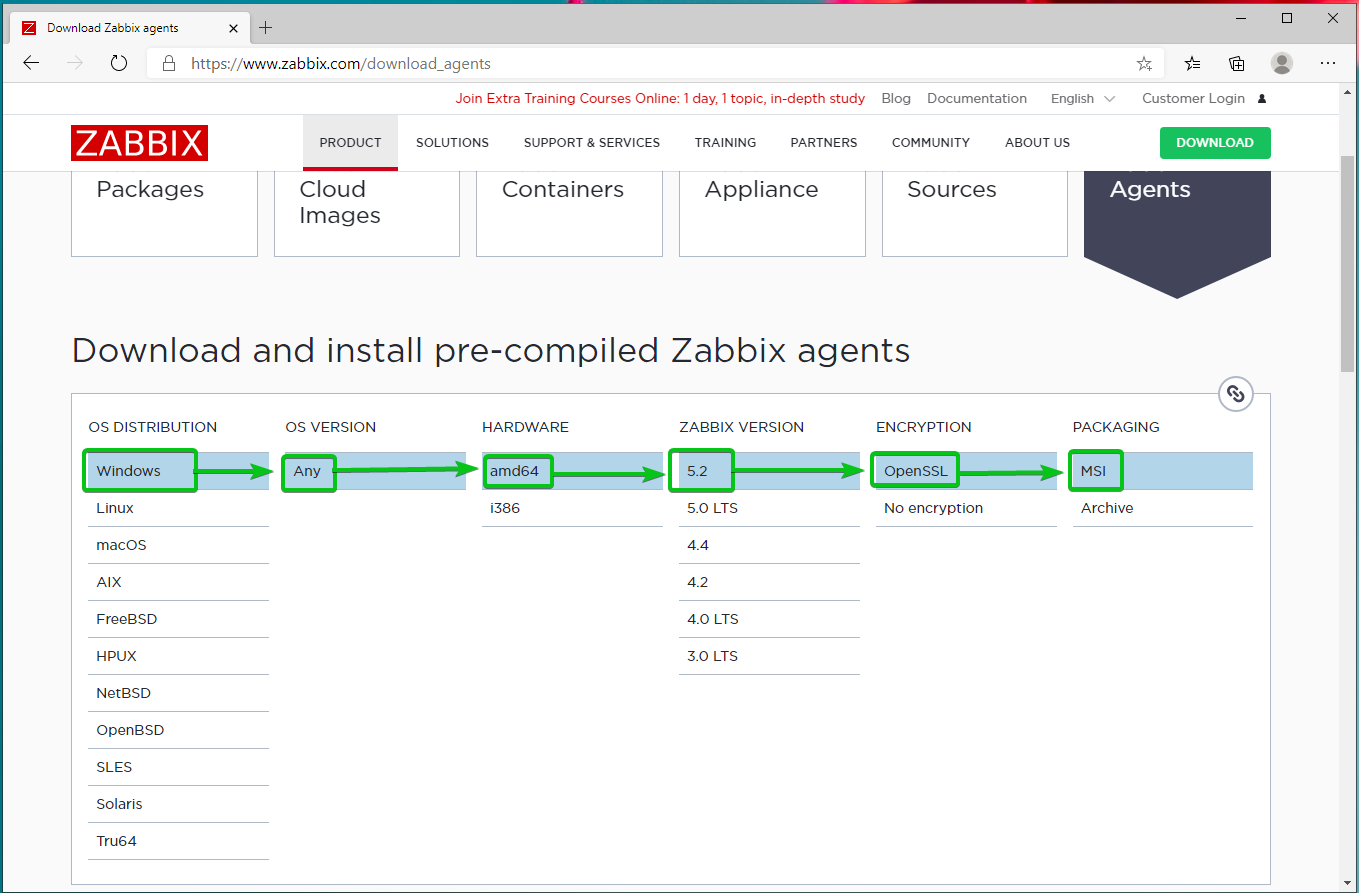Click the browser back arrow
This screenshot has height=893, width=1359.
(x=31, y=63)
